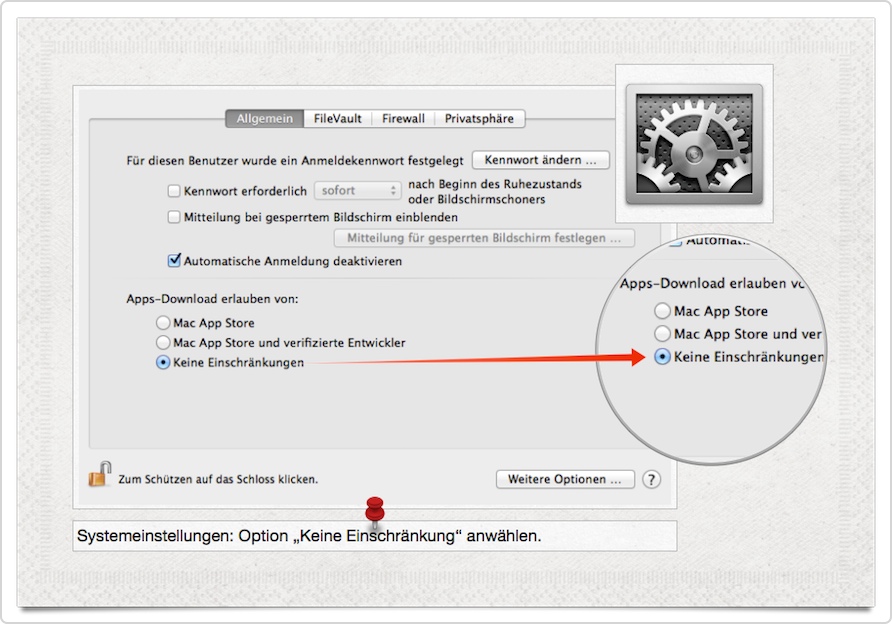
Task: Go to the Firewall tab
Action: [403, 119]
